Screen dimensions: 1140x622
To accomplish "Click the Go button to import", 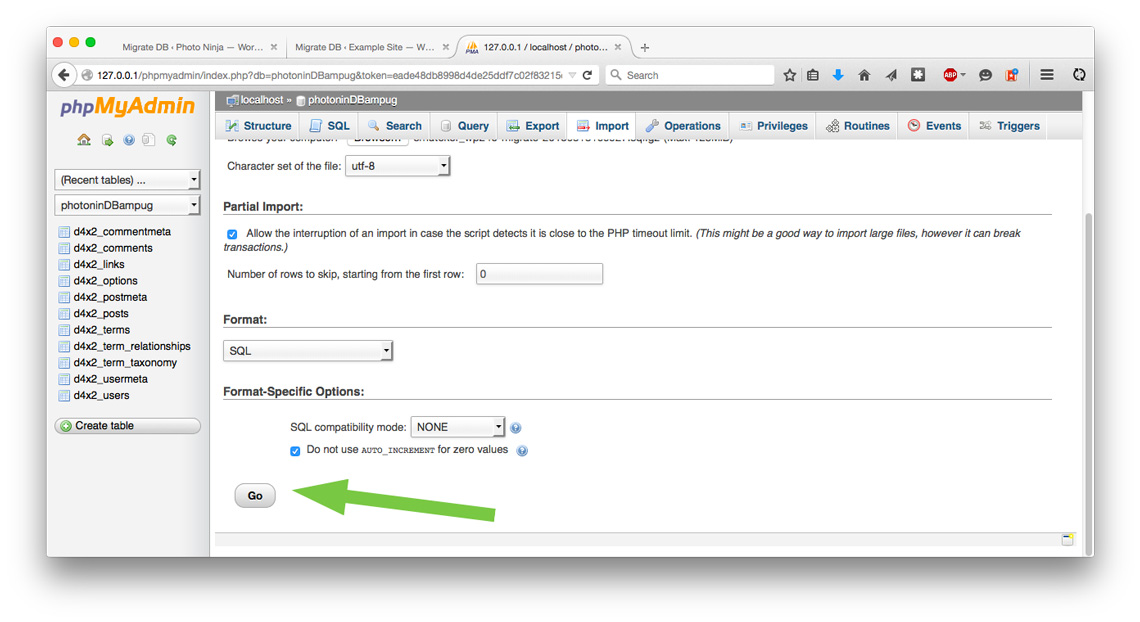I will [x=254, y=496].
